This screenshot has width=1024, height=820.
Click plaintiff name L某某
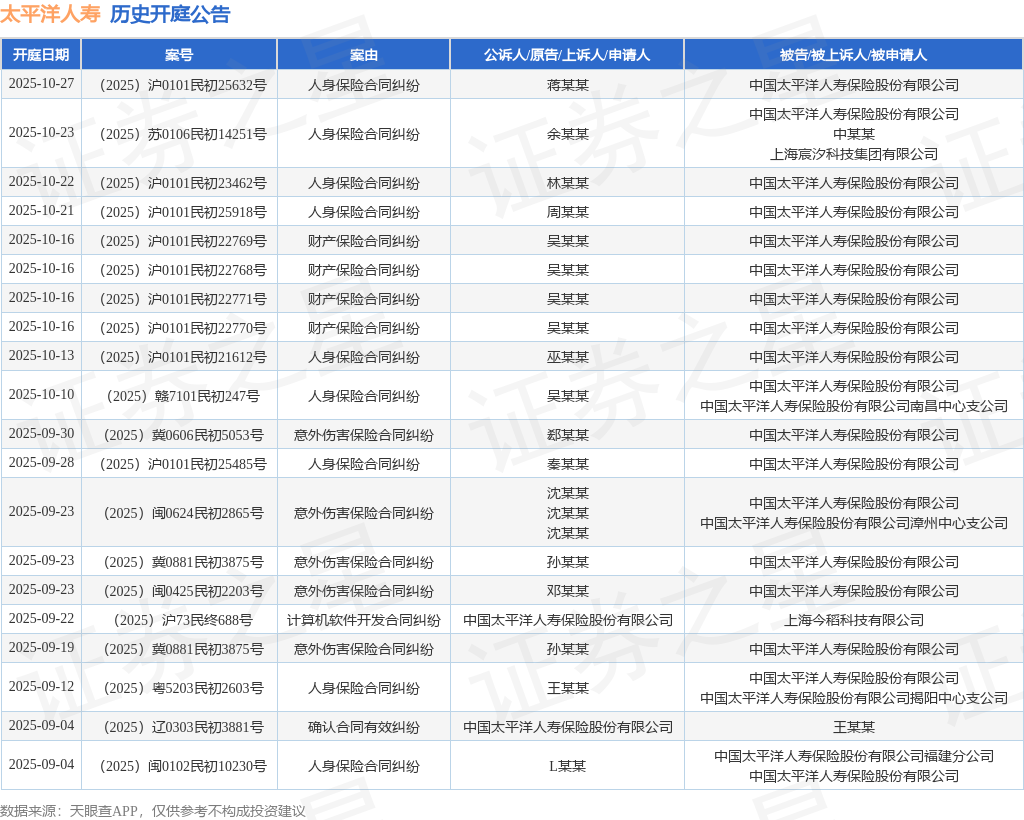568,766
